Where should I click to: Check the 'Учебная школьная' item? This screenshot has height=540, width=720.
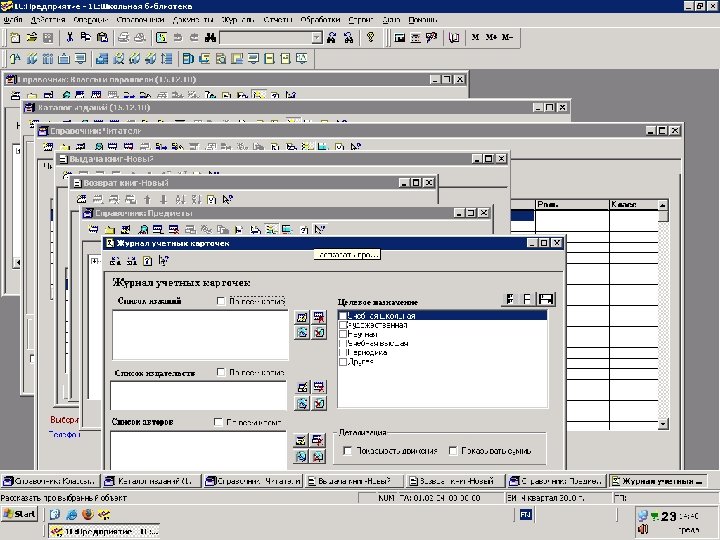[343, 316]
